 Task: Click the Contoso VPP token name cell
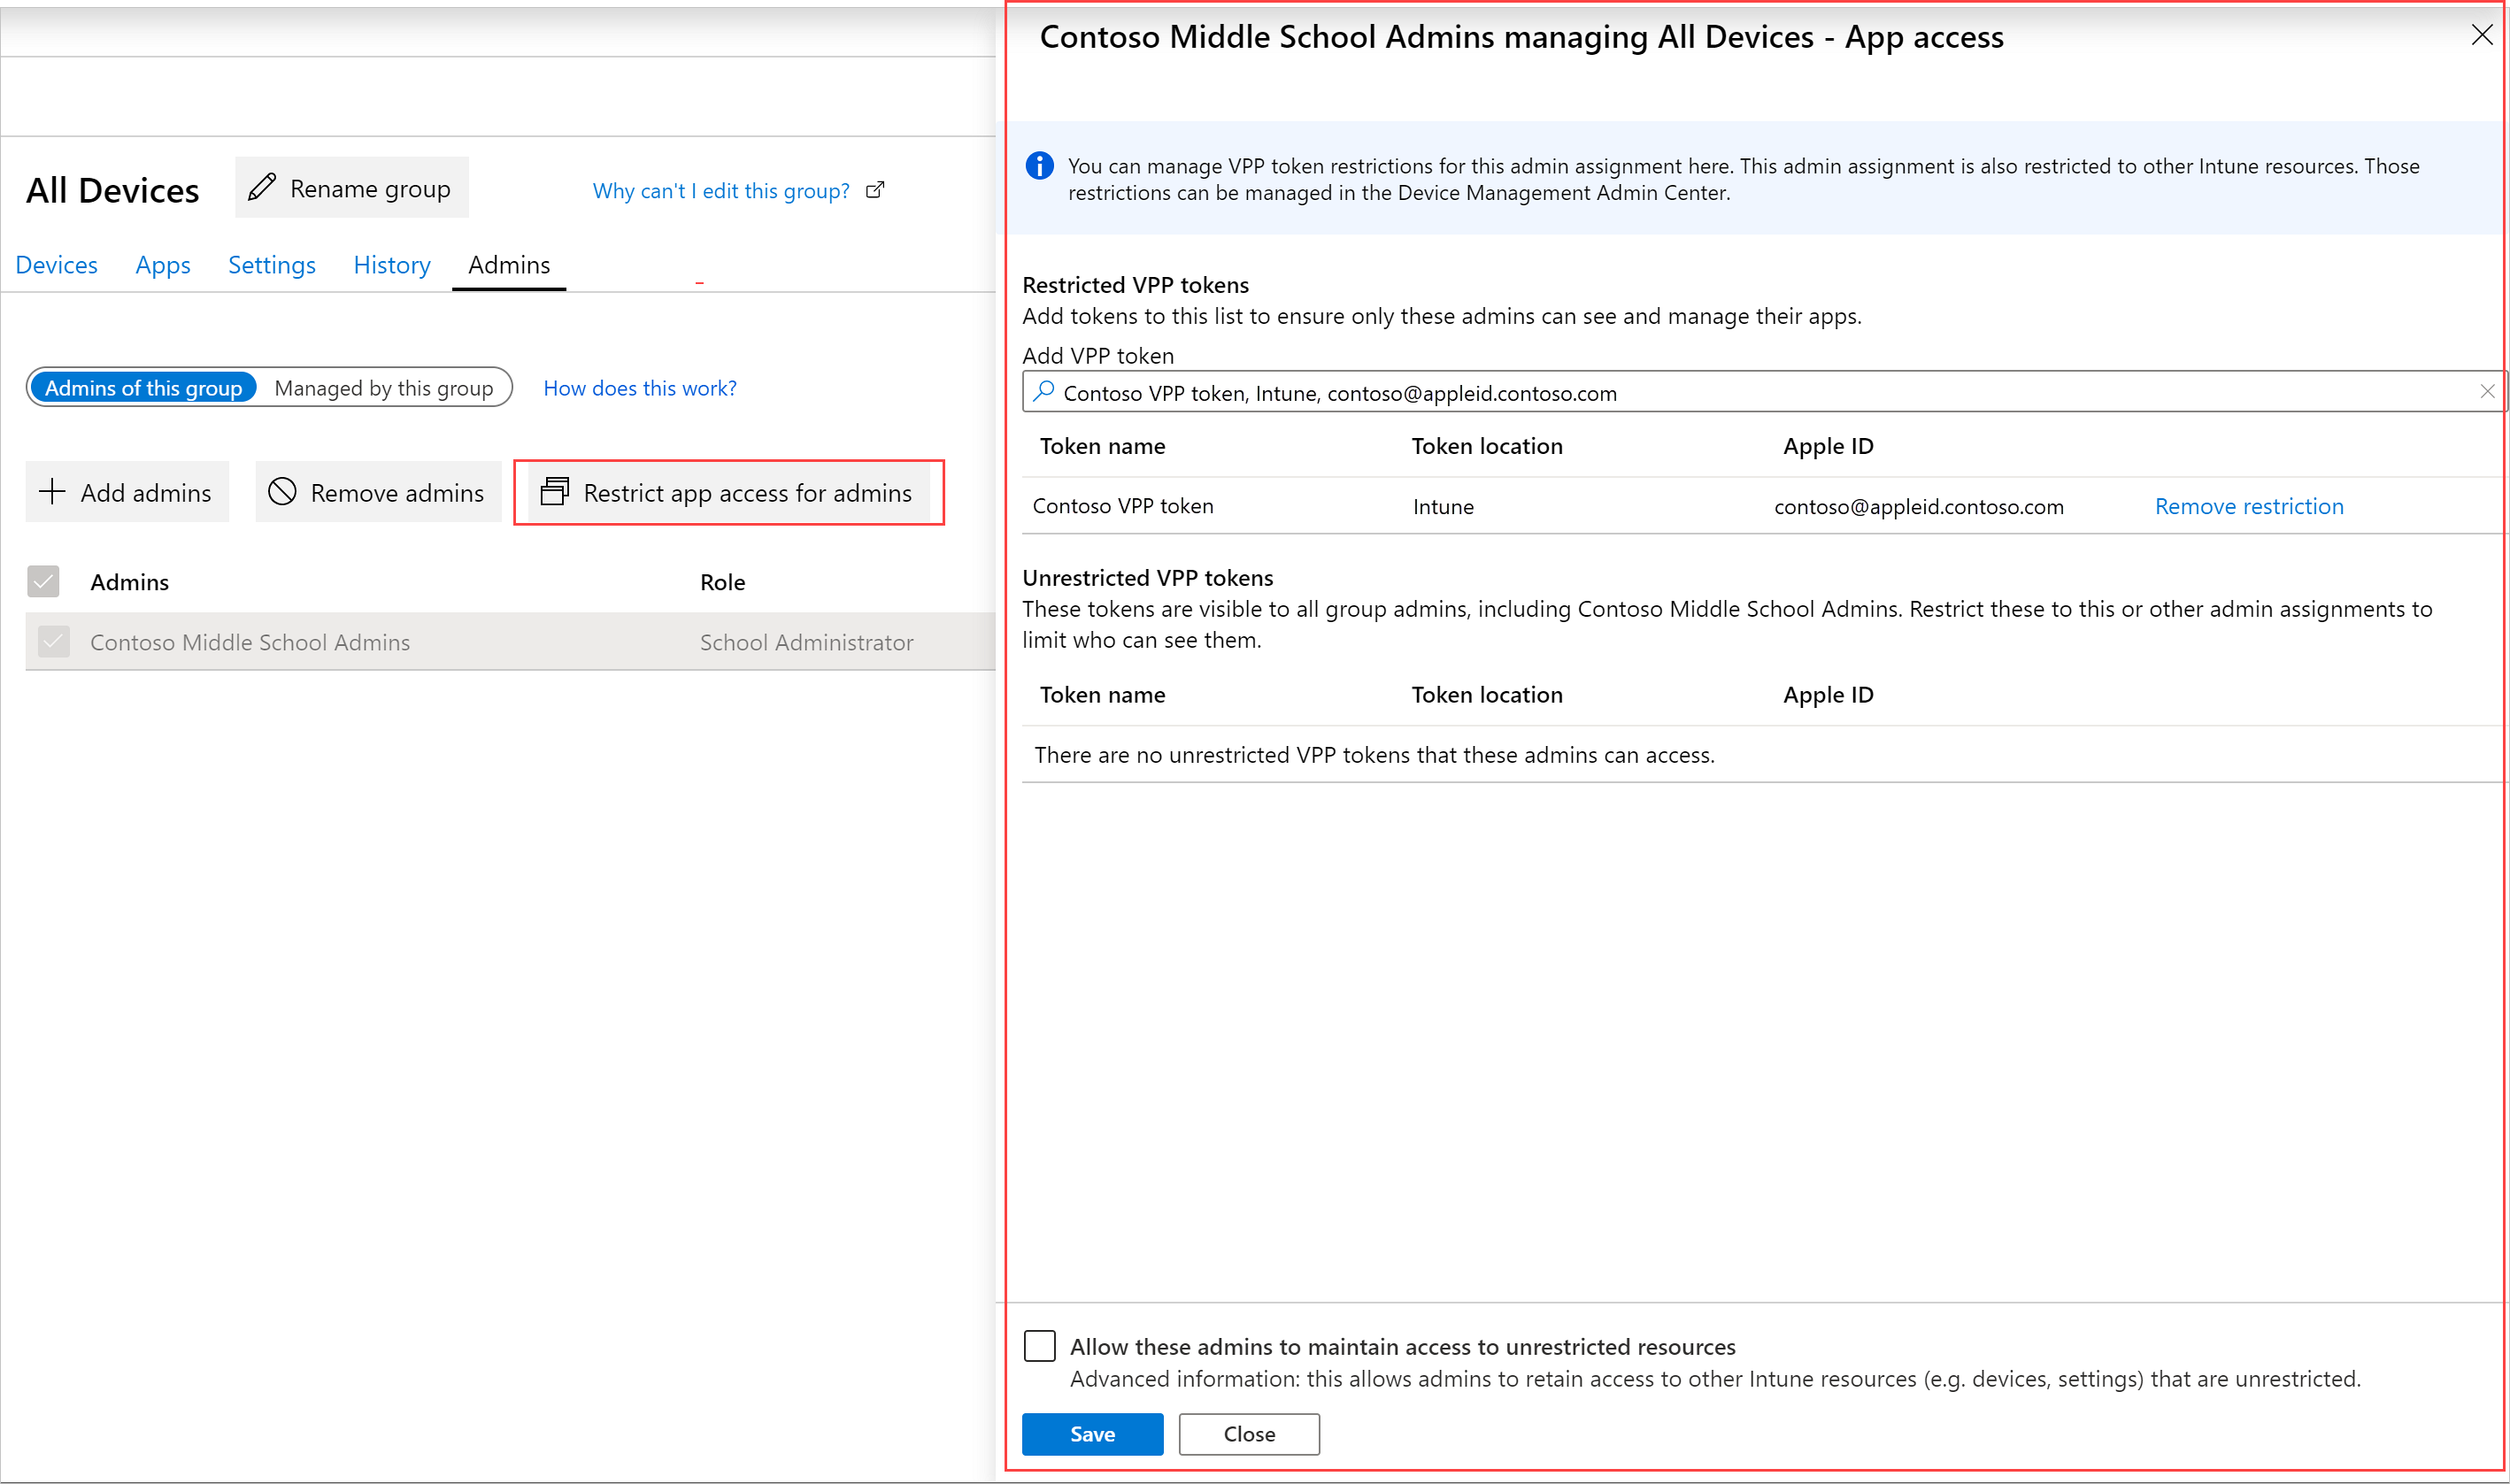pyautogui.click(x=1123, y=506)
